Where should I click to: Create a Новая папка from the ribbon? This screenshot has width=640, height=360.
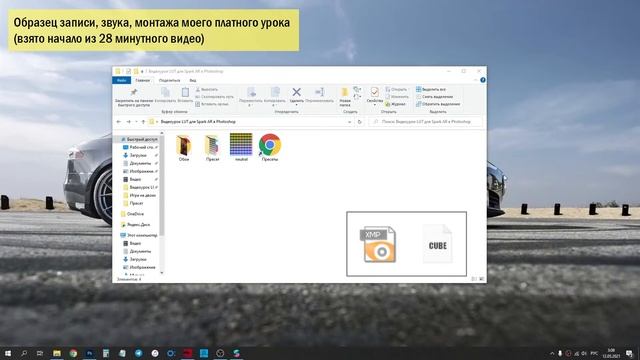coord(345,97)
